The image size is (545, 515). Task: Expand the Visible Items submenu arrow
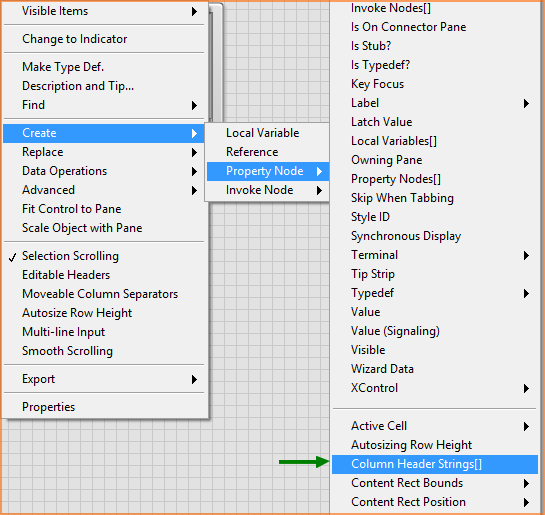pos(194,11)
